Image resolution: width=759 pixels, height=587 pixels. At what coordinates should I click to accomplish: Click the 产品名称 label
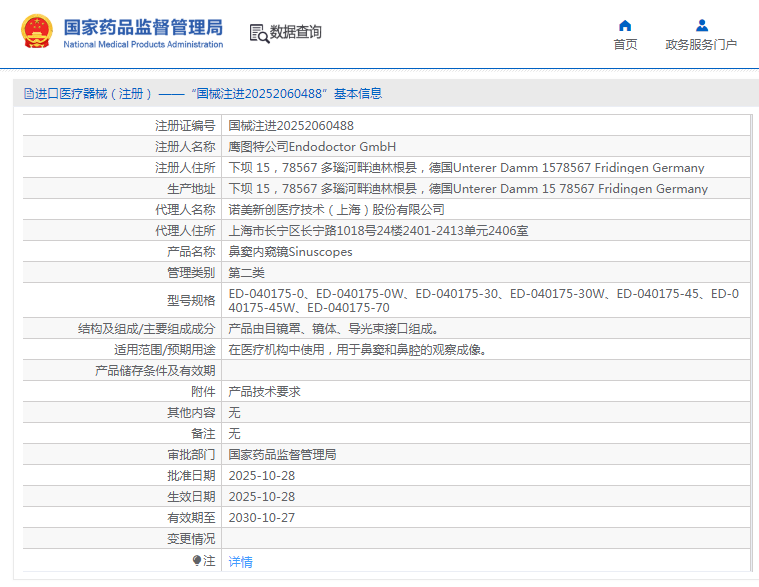tap(191, 252)
